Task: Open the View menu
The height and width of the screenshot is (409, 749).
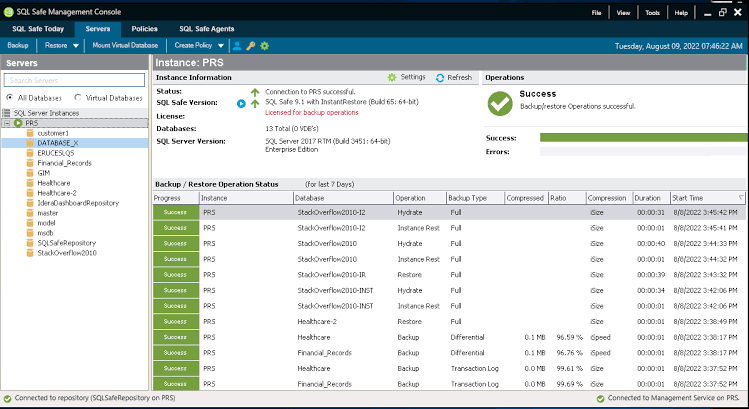Action: [623, 13]
